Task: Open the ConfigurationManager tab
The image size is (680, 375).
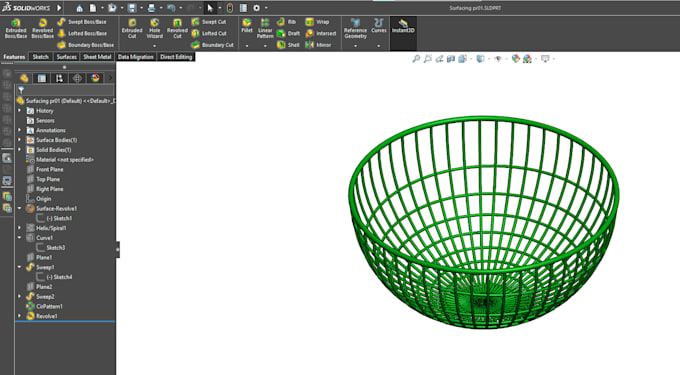Action: point(59,78)
